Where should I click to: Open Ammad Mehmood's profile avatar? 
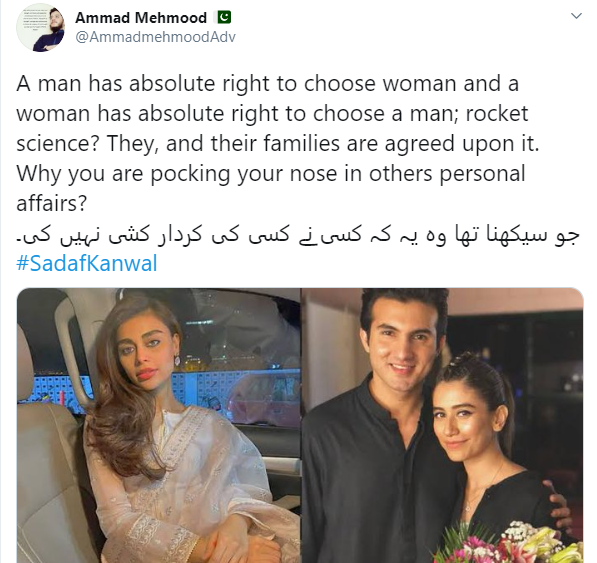tap(41, 27)
